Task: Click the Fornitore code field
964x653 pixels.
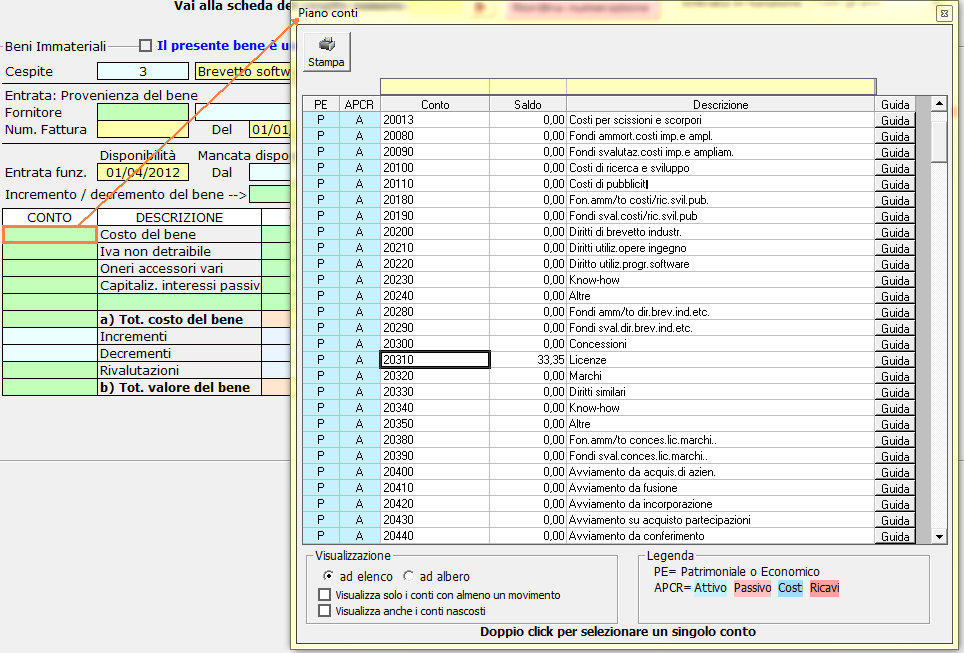Action: [x=143, y=112]
